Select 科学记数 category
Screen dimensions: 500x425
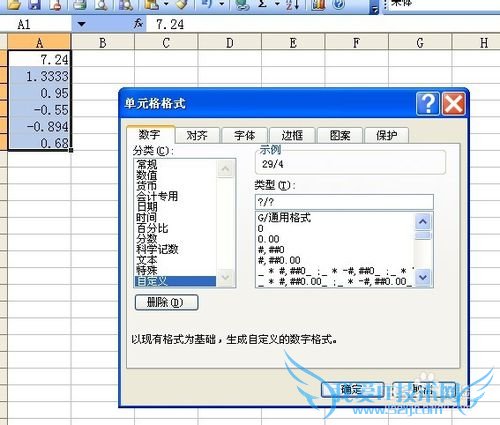[175, 249]
